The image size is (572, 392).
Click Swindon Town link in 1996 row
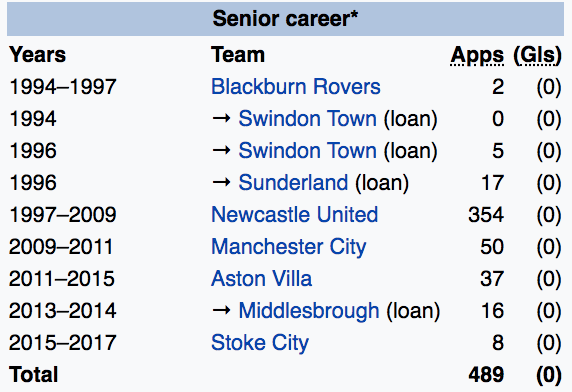click(x=308, y=151)
